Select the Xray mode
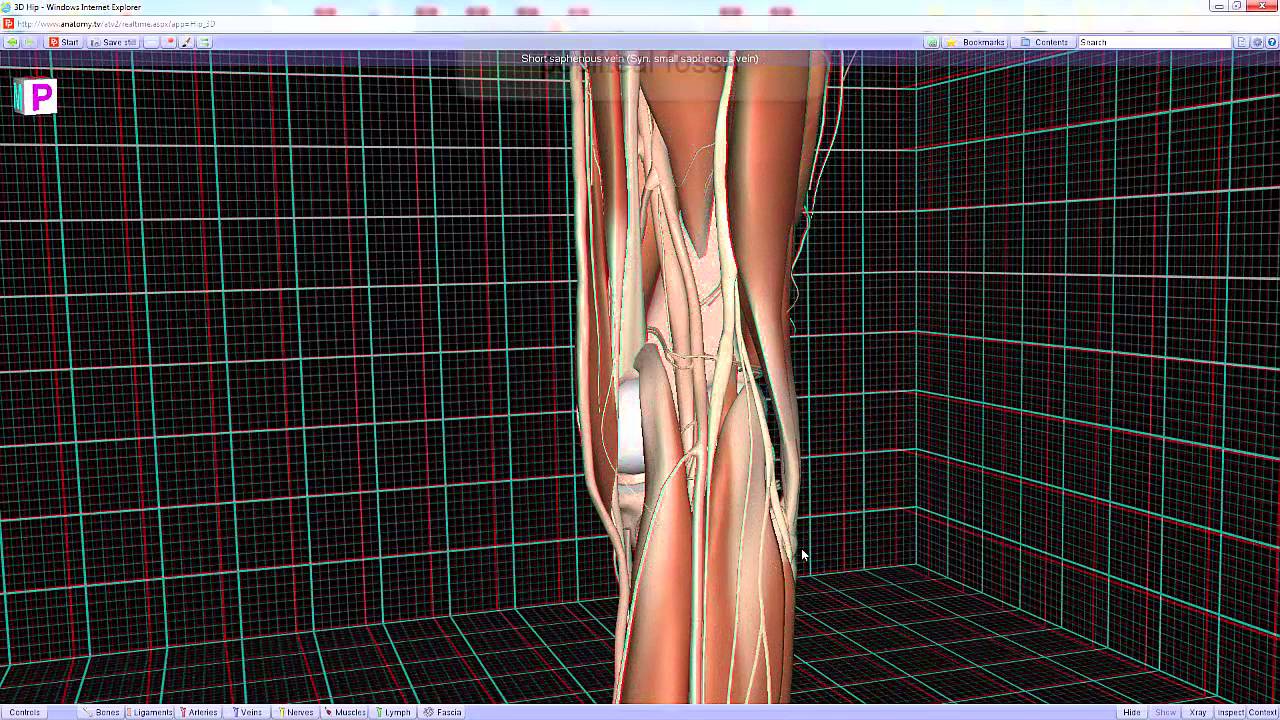Viewport: 1280px width, 720px height. click(1198, 712)
